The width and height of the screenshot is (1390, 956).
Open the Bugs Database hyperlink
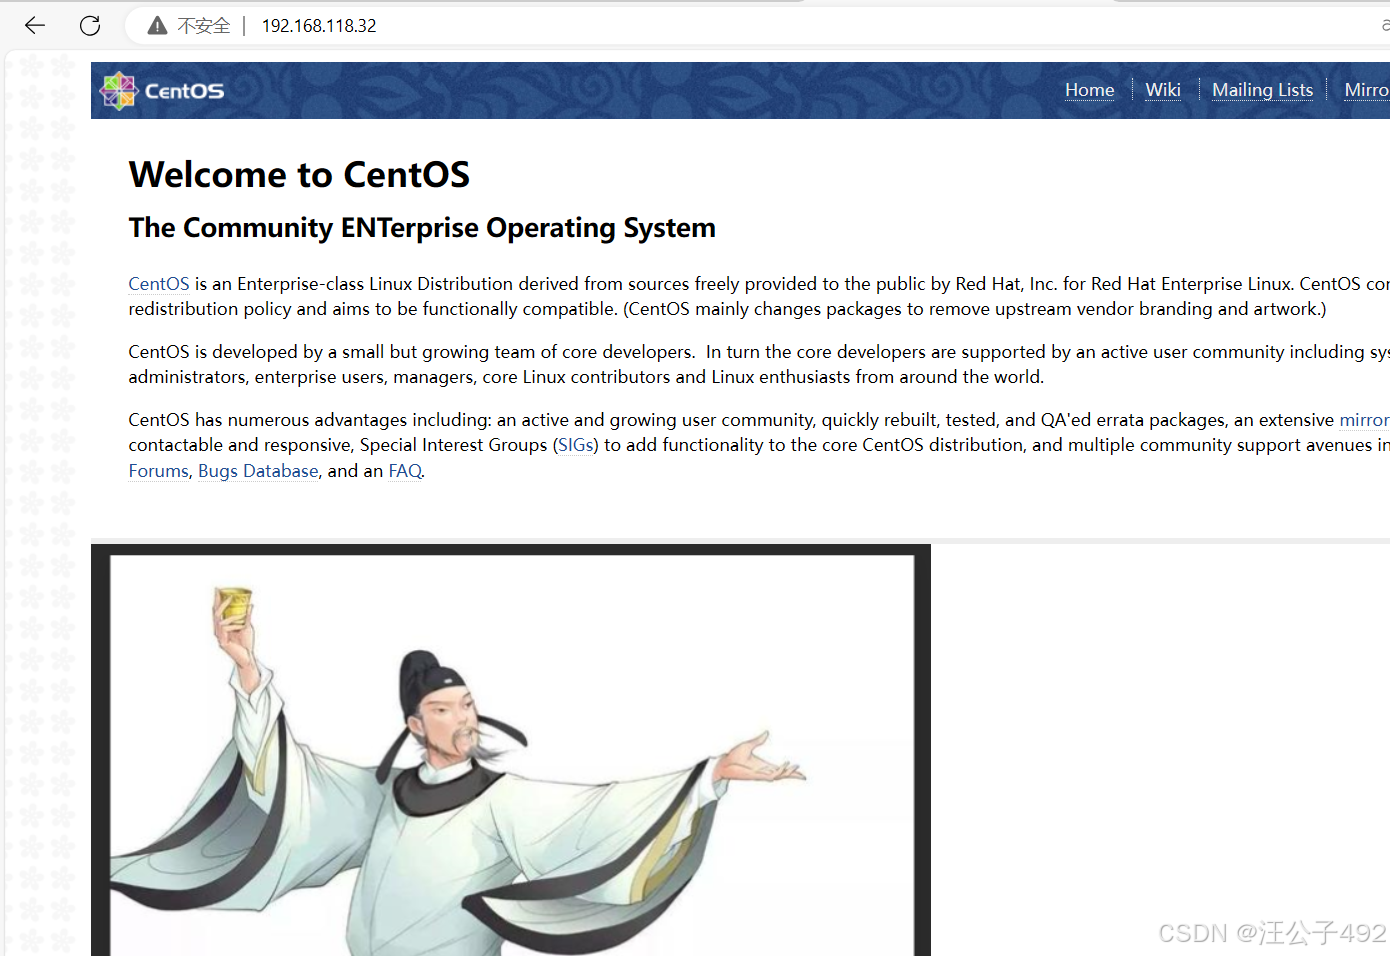[258, 470]
